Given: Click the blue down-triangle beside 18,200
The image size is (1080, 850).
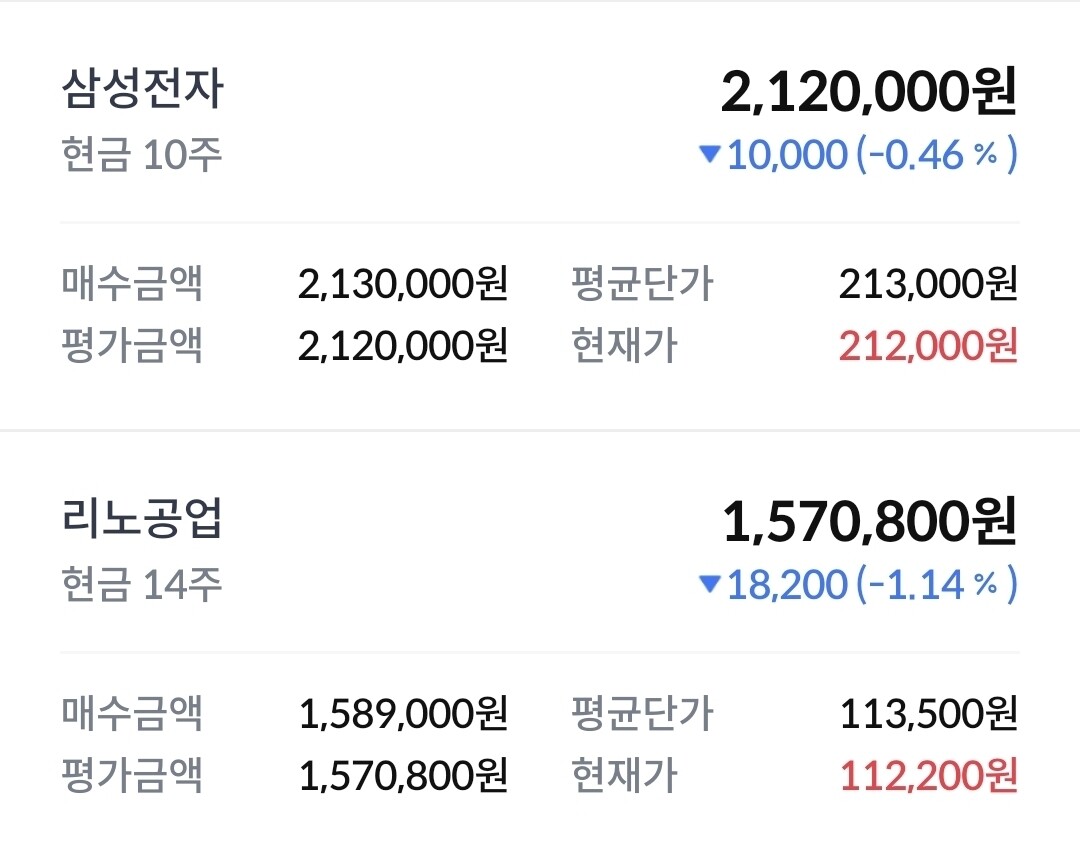Looking at the screenshot, I should 710,584.
